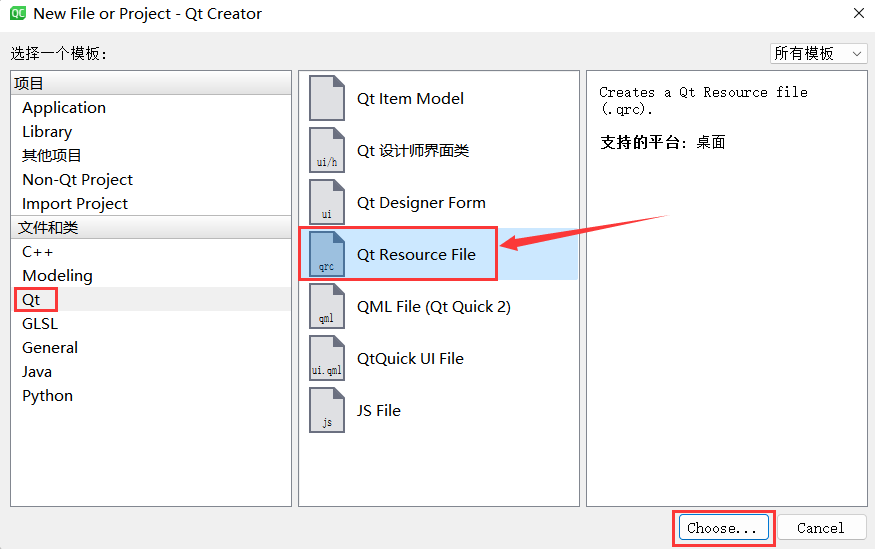The height and width of the screenshot is (549, 875).
Task: Select the Library project category
Action: [x=47, y=132]
